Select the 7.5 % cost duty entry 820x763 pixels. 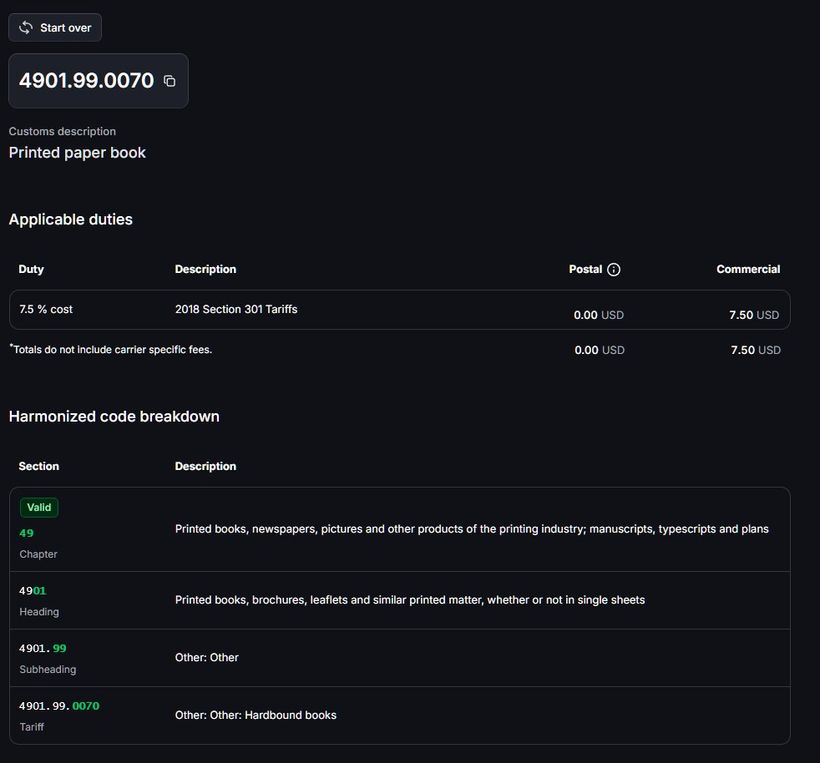pyautogui.click(x=46, y=310)
